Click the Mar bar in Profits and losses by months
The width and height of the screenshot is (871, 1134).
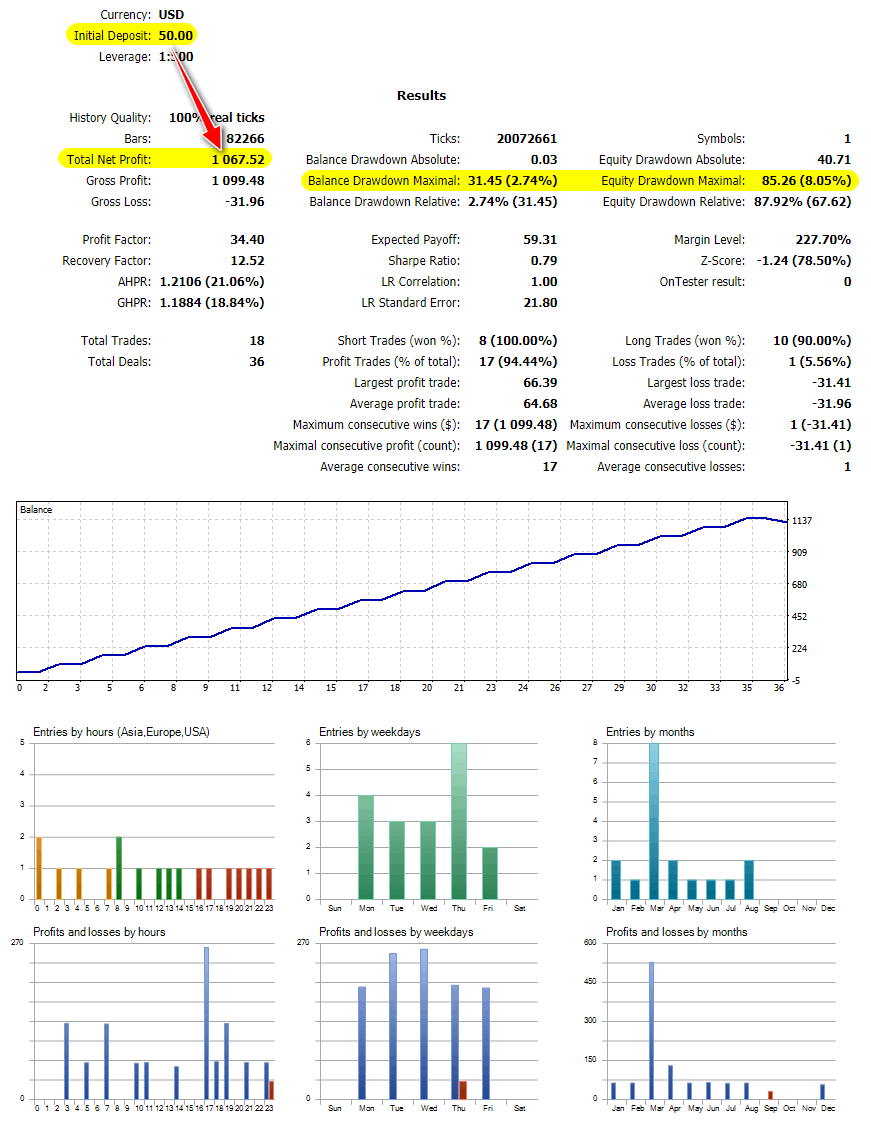click(651, 1031)
